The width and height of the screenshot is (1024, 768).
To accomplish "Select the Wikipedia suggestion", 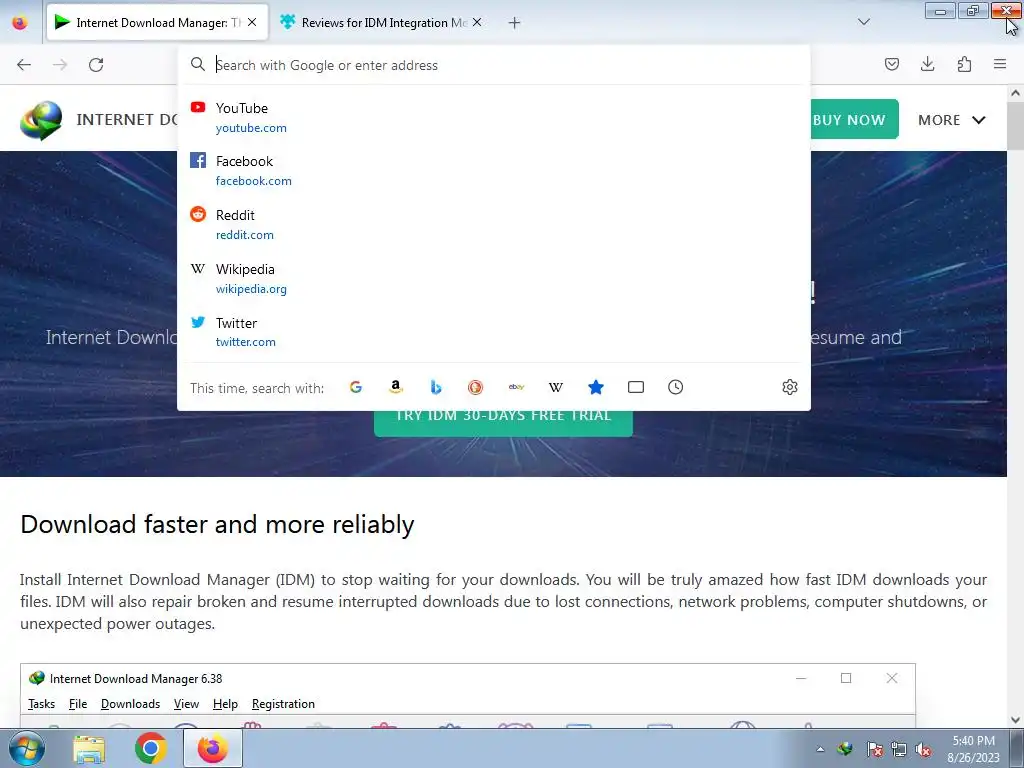I will click(494, 279).
